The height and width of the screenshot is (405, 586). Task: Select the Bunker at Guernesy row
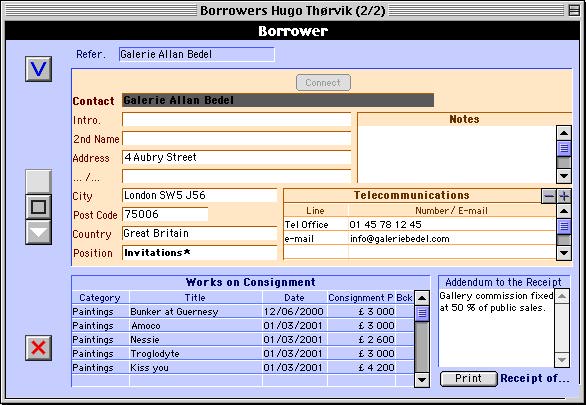(x=243, y=312)
